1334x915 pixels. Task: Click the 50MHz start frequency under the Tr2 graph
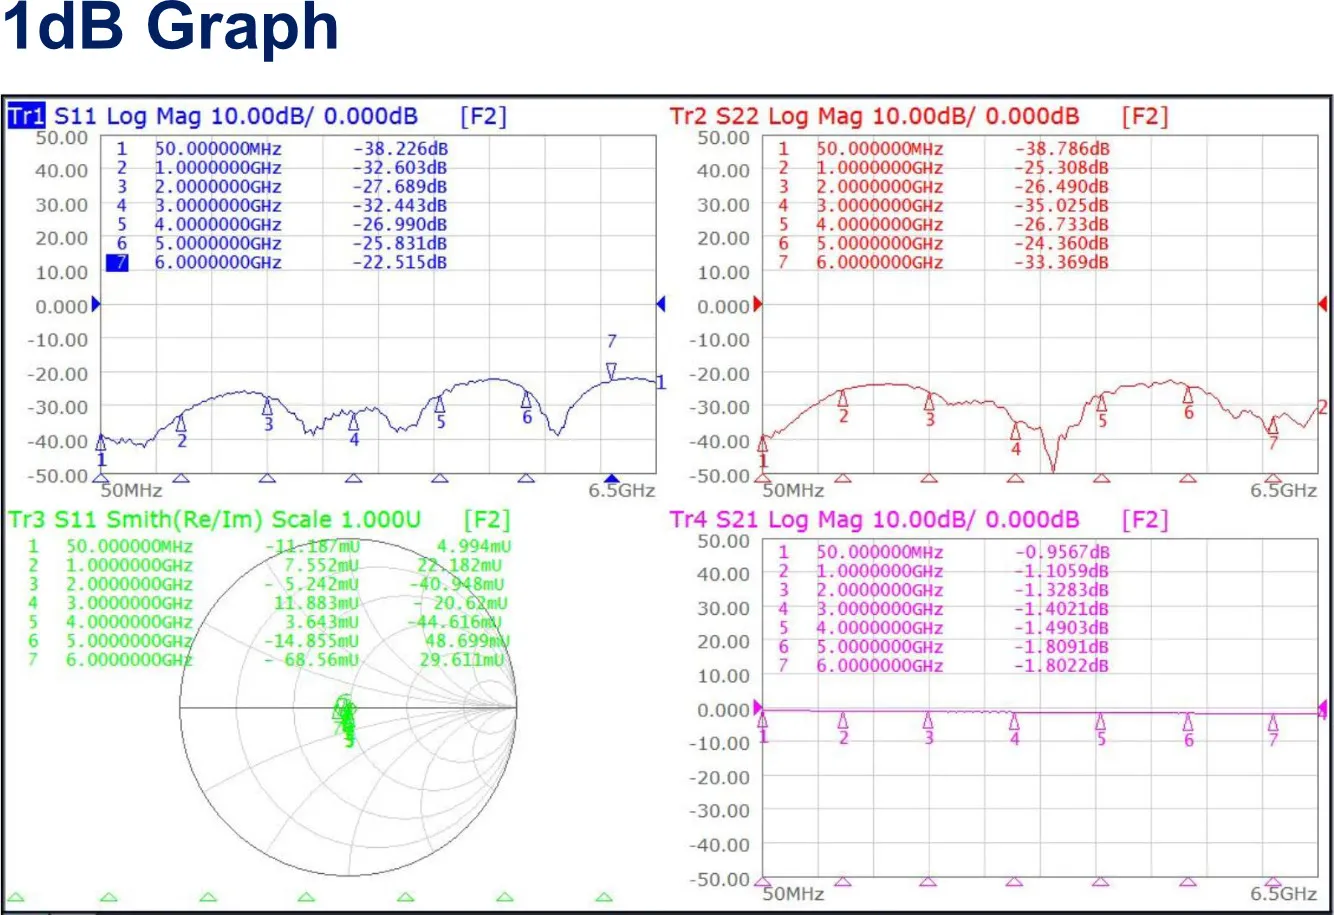click(794, 491)
